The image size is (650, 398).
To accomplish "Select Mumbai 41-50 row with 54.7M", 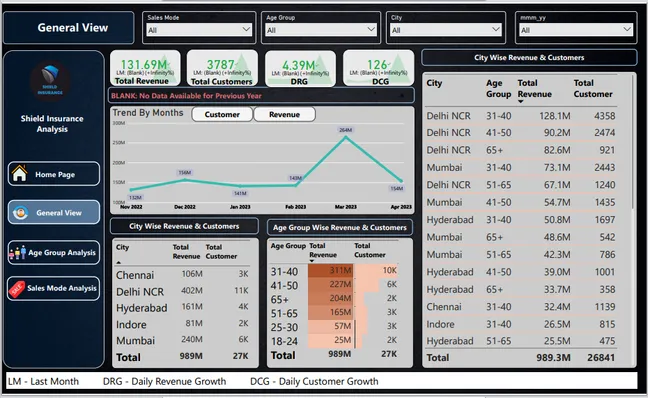I will point(521,202).
